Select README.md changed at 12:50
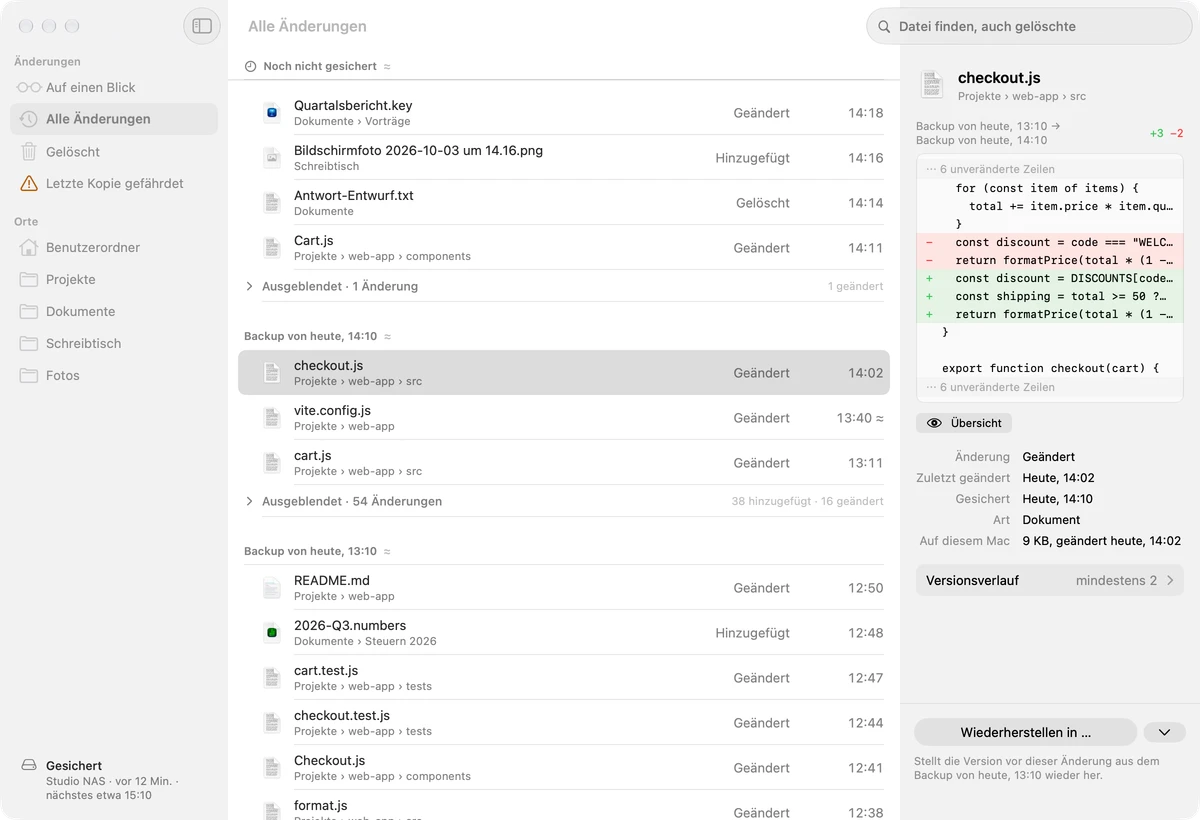Viewport: 1200px width, 820px height. tap(564, 588)
